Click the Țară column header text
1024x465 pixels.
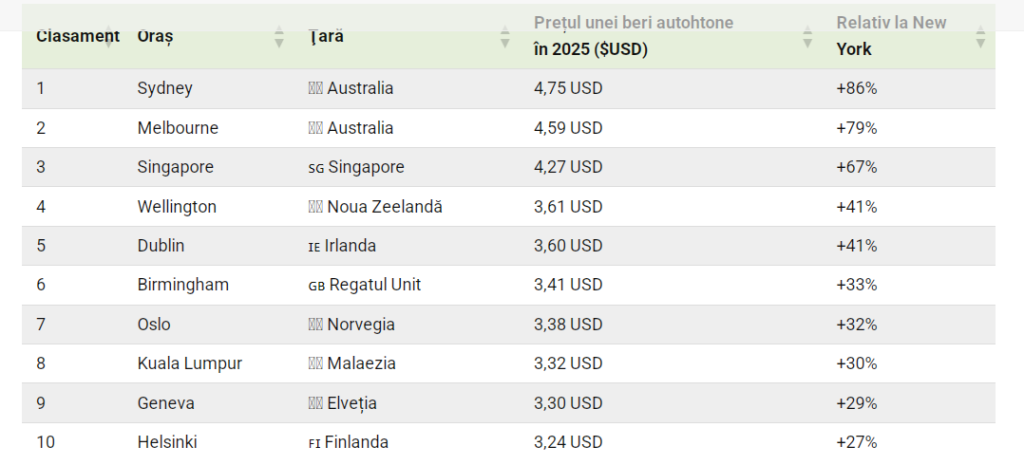[x=327, y=36]
